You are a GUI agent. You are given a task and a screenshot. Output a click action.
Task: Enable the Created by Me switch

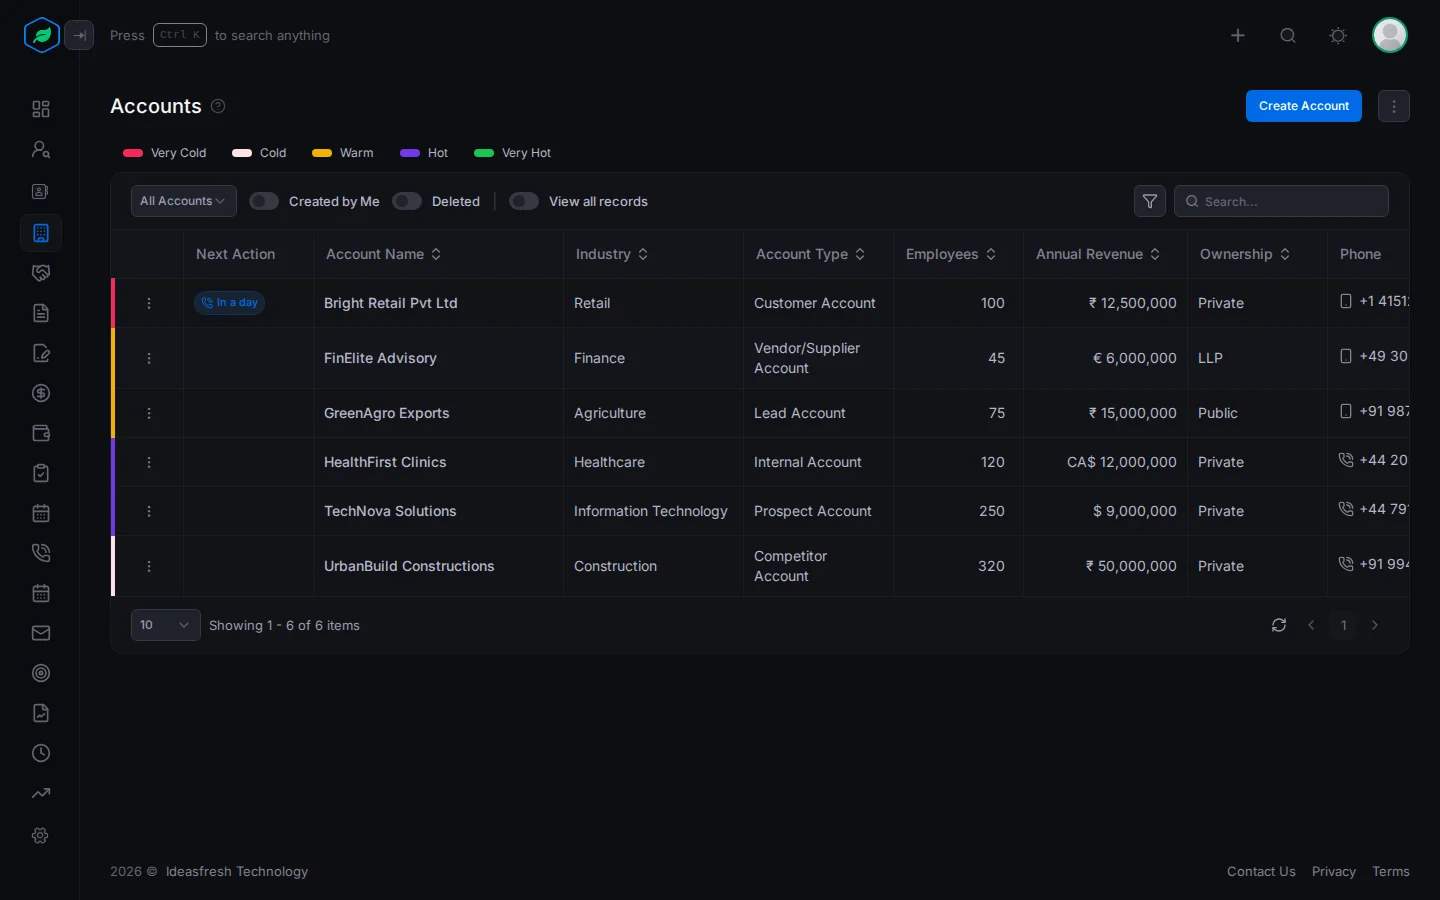click(264, 201)
